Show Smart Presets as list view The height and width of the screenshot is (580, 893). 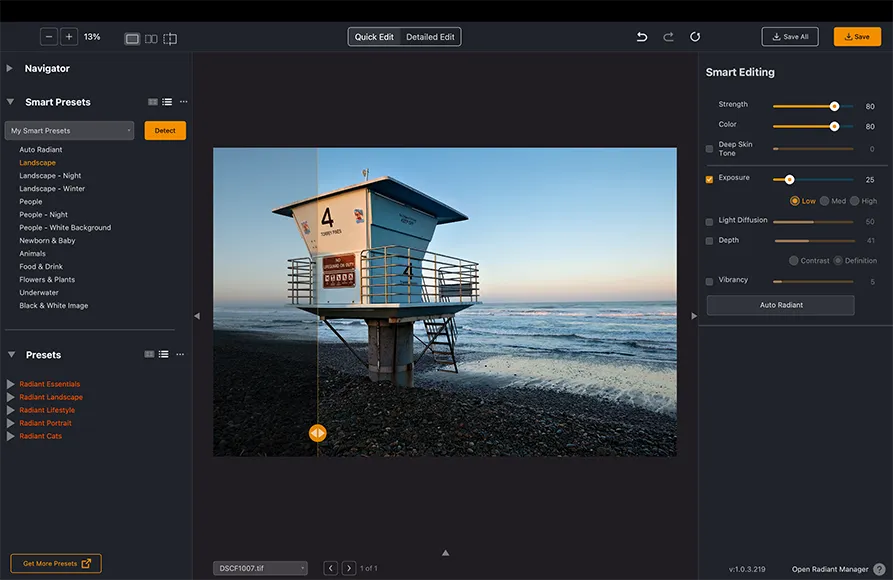(167, 102)
